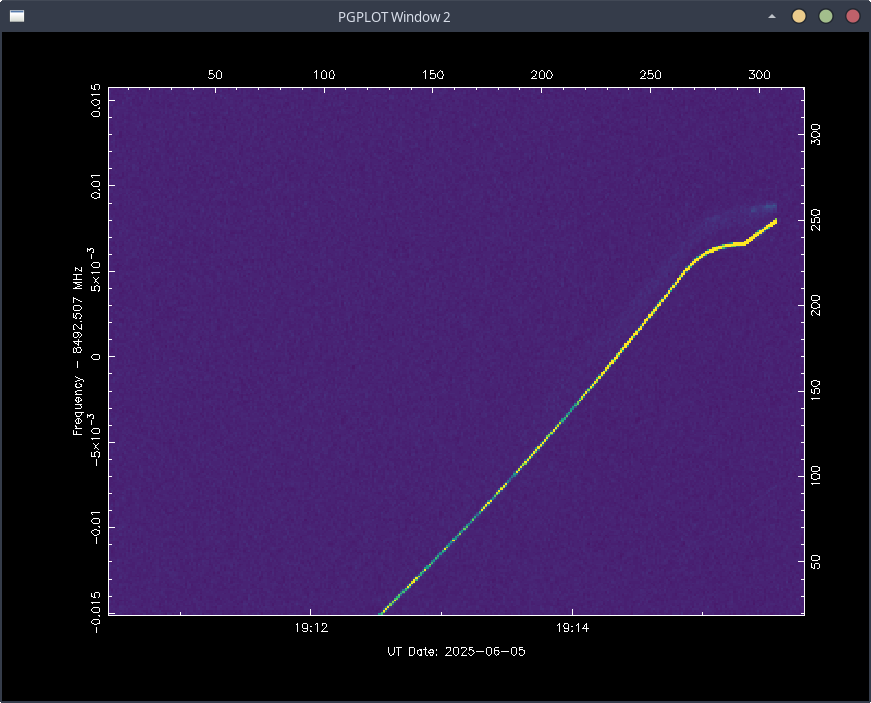Click the small up-arrow title bar button

(772, 16)
